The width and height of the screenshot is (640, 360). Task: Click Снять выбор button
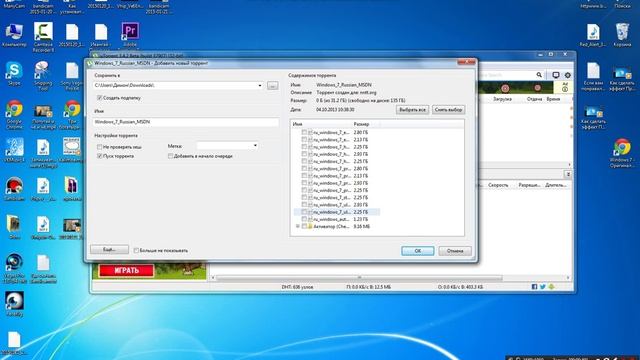tap(448, 110)
